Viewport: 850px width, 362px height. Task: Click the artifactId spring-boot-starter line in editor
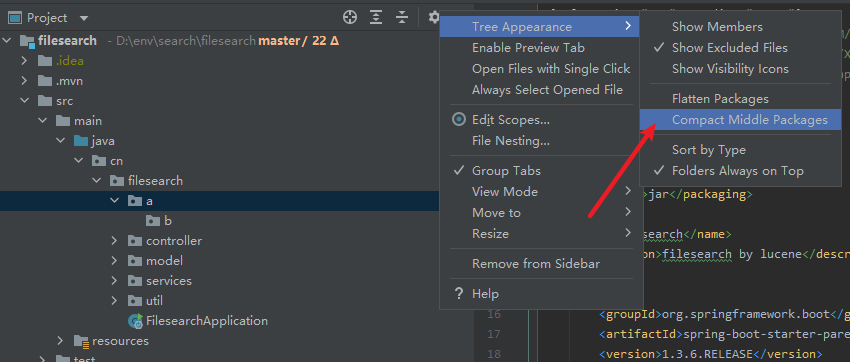pos(724,334)
